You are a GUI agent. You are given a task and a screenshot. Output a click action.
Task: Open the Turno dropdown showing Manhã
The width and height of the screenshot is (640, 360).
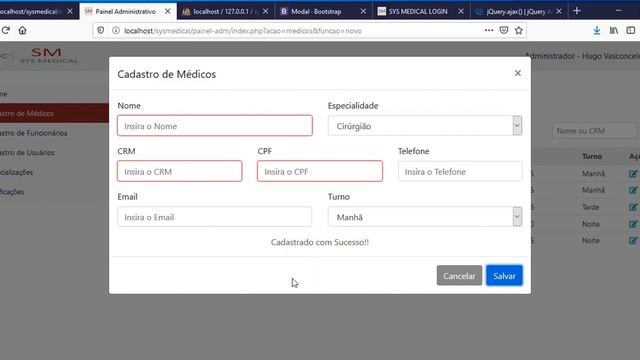click(425, 217)
